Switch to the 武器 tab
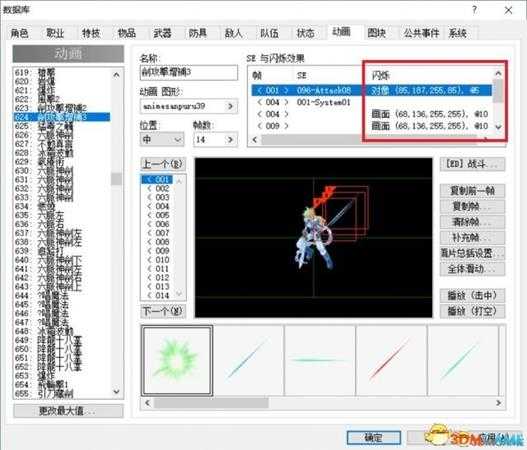 tap(162, 33)
